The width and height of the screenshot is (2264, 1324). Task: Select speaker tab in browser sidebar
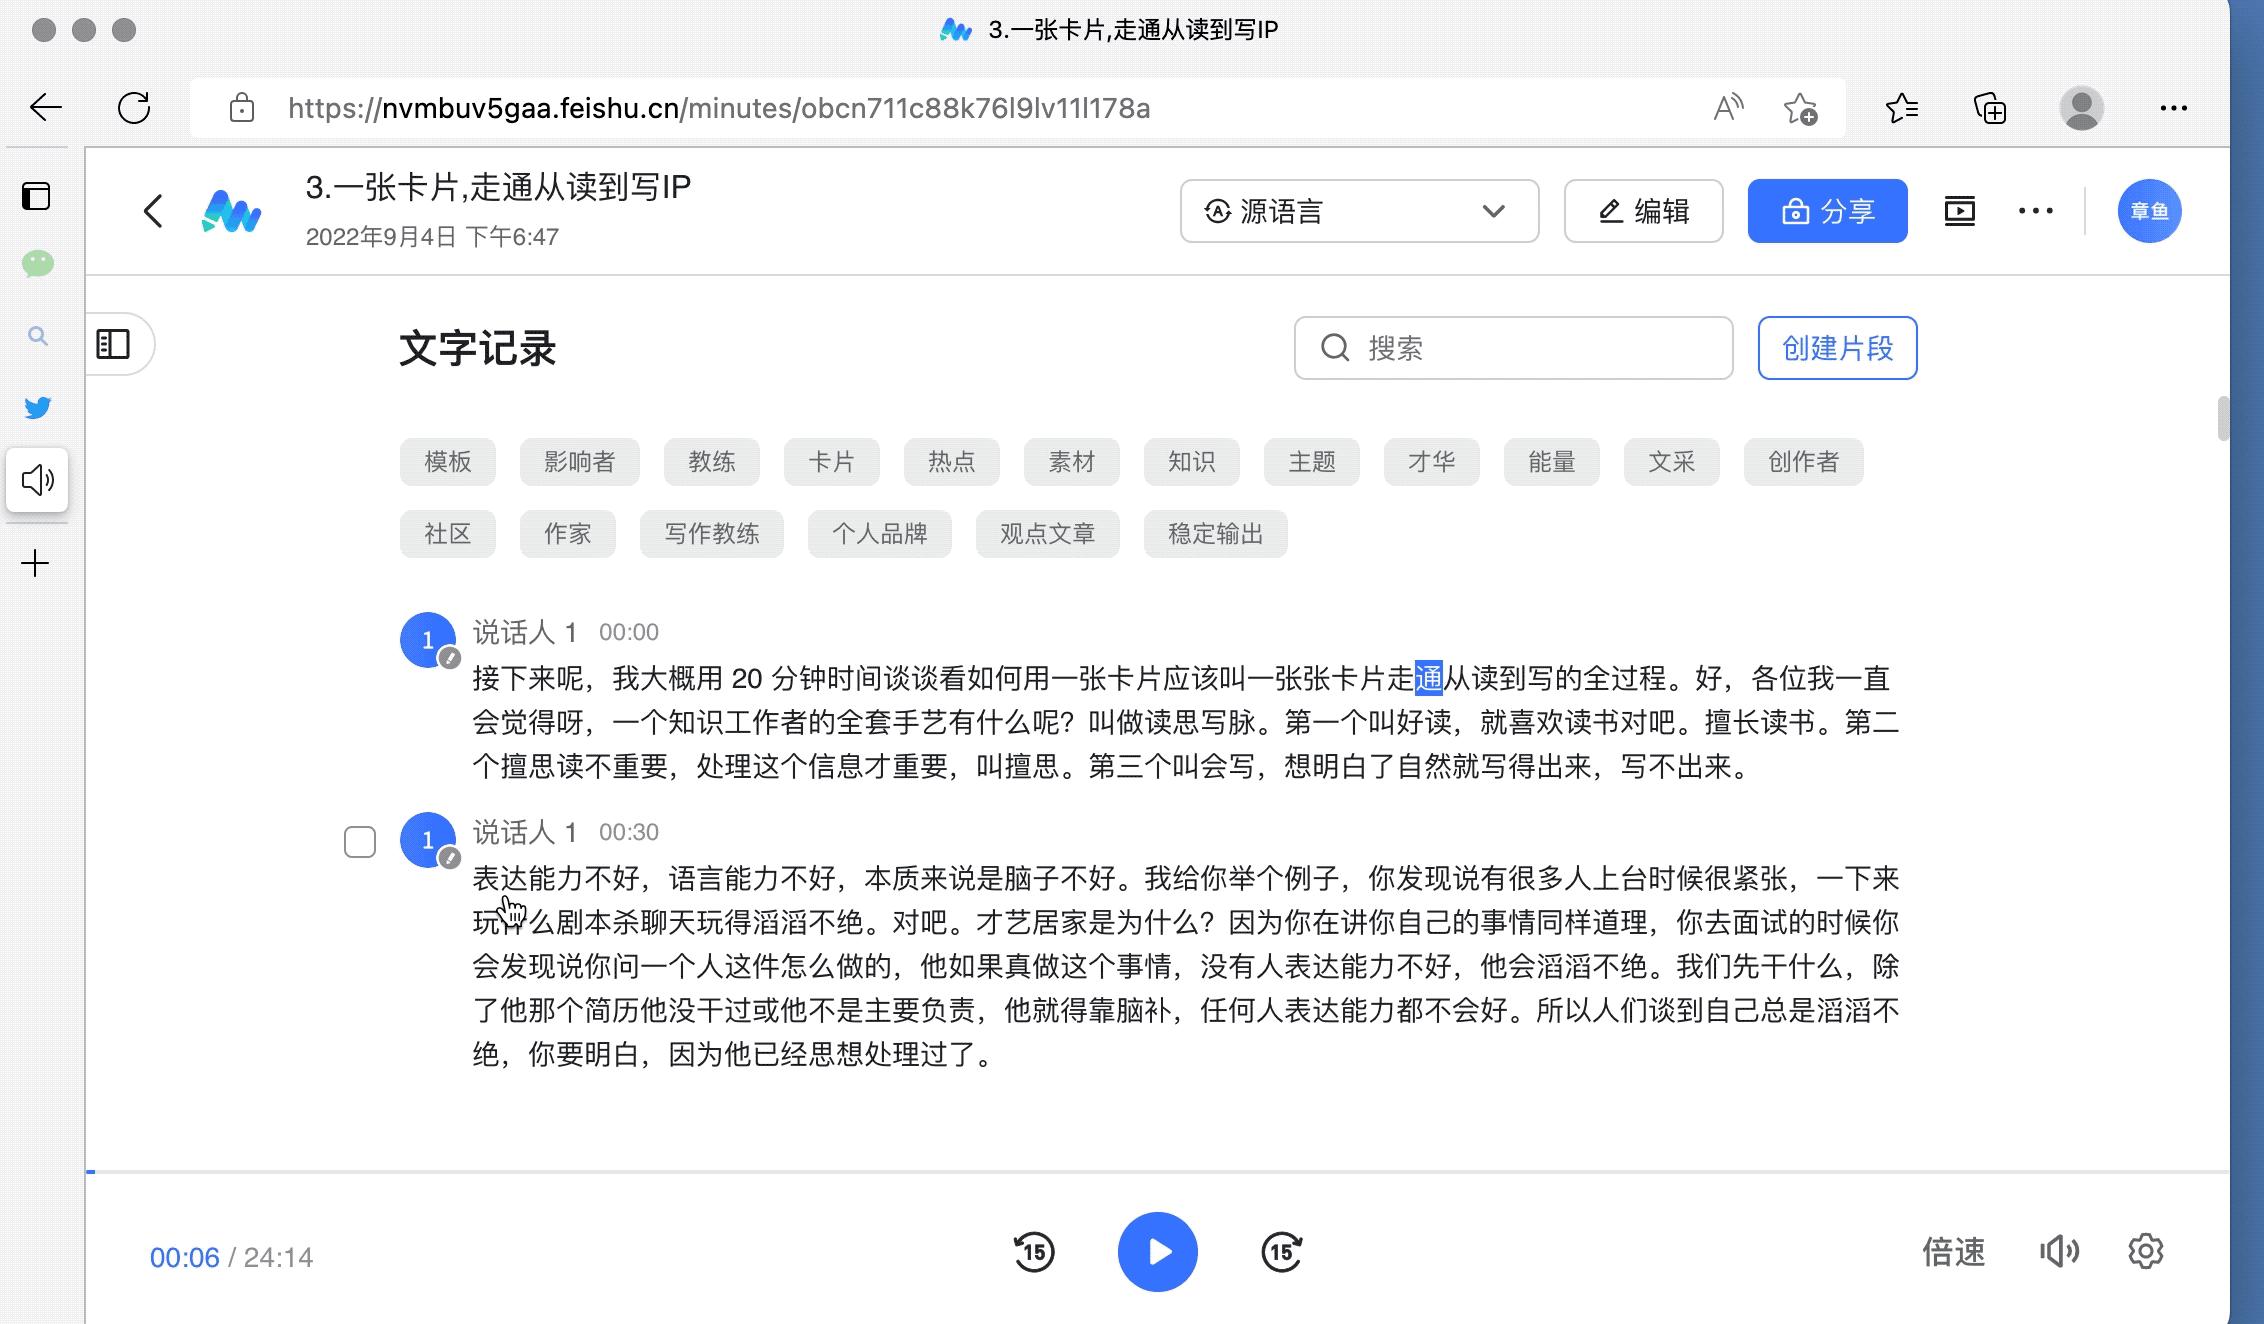37,480
